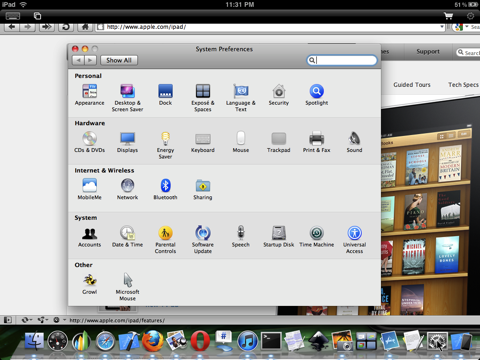
Task: Open the Sharing preferences
Action: coord(203,189)
